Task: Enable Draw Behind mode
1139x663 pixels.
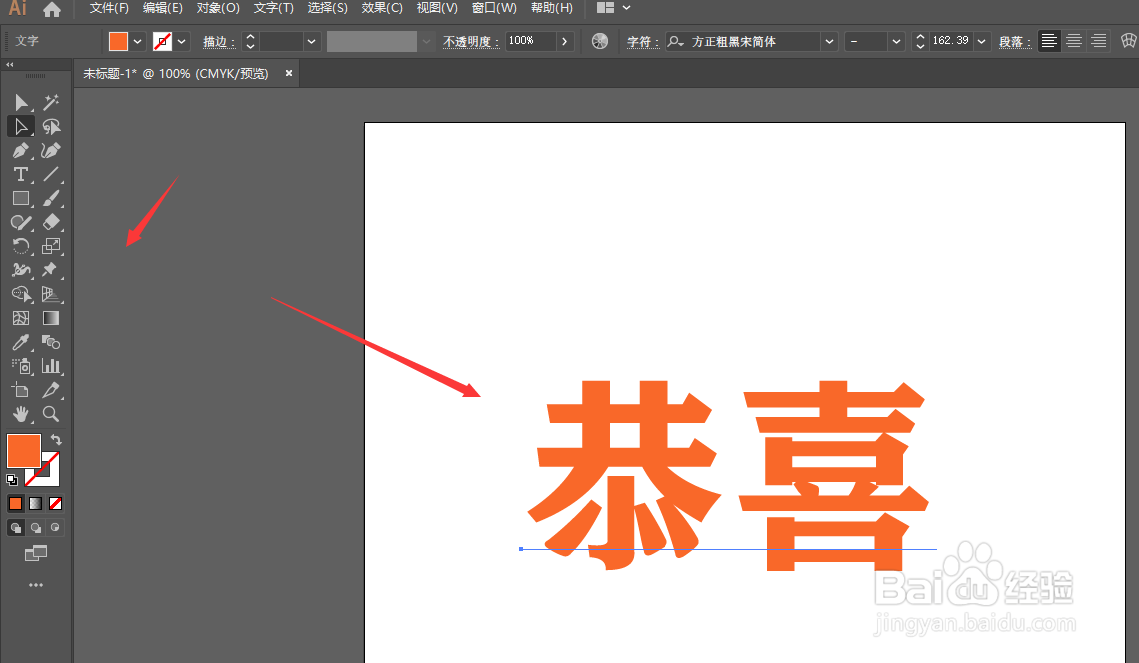Action: pos(36,527)
